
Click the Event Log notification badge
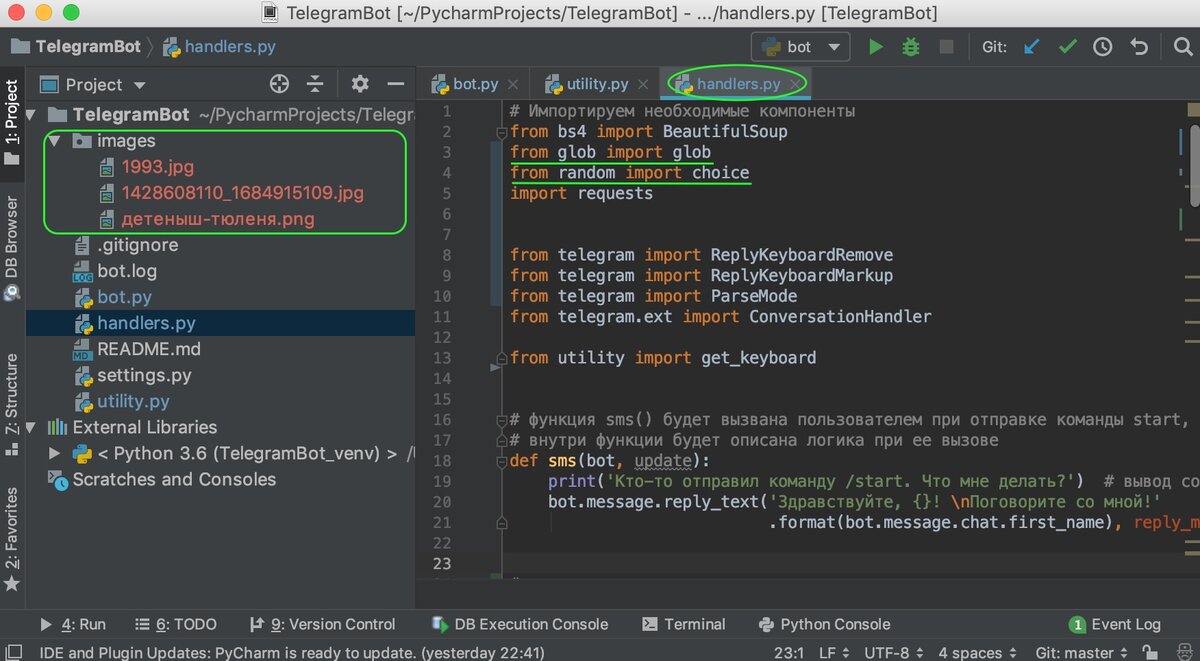(1078, 624)
